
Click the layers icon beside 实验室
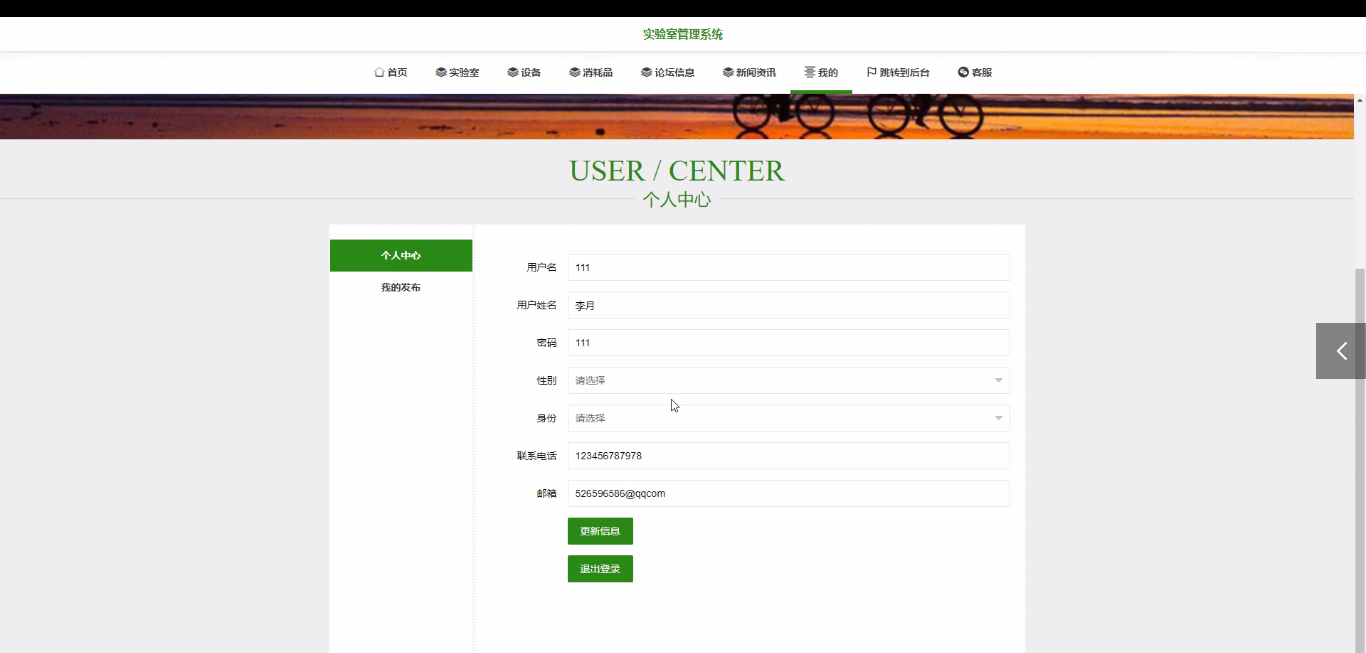(x=441, y=72)
